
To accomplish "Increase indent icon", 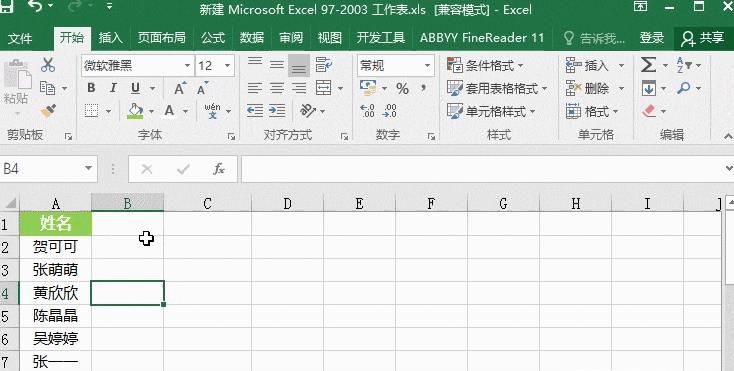I will (277, 111).
